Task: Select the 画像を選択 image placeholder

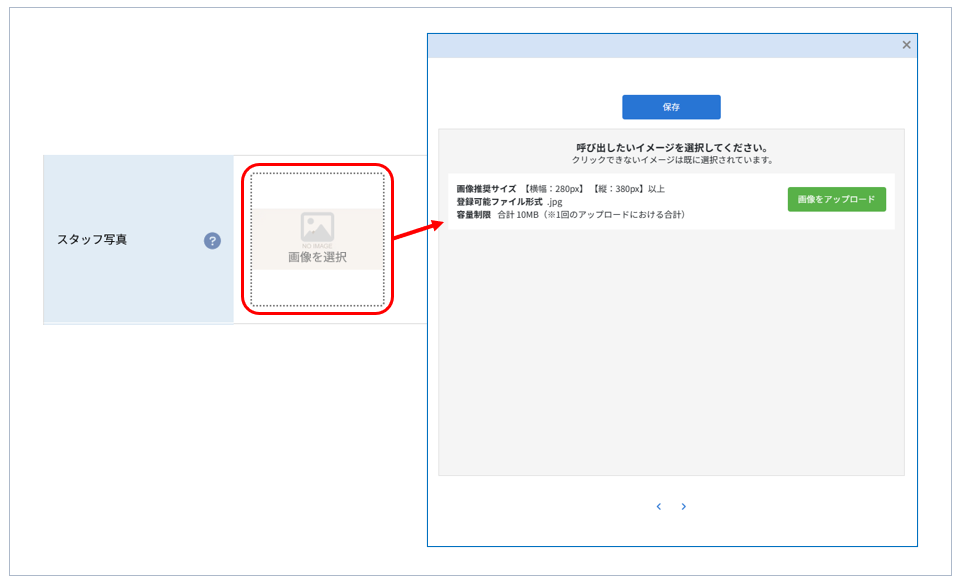Action: [x=317, y=239]
